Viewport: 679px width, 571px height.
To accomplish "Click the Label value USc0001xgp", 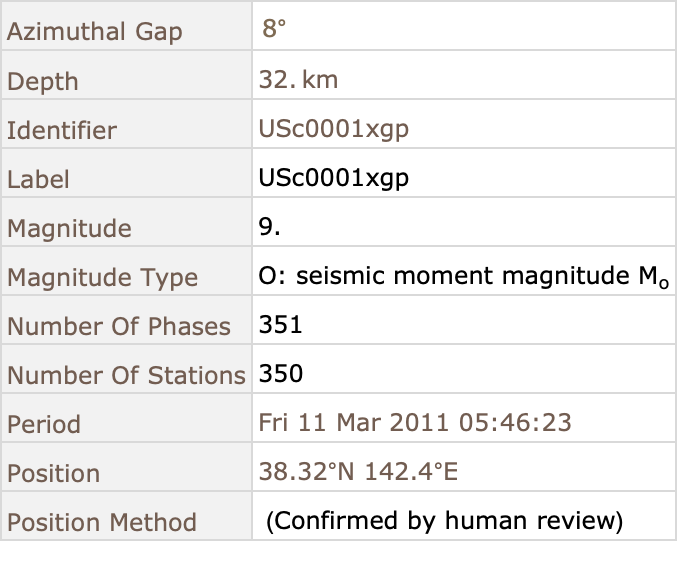I will click(x=333, y=178).
